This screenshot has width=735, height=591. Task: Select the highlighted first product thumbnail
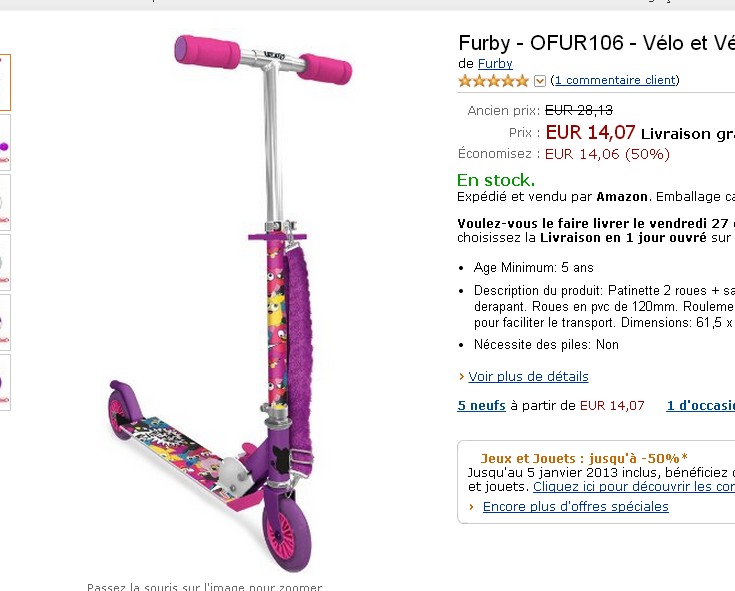pyautogui.click(x=5, y=82)
